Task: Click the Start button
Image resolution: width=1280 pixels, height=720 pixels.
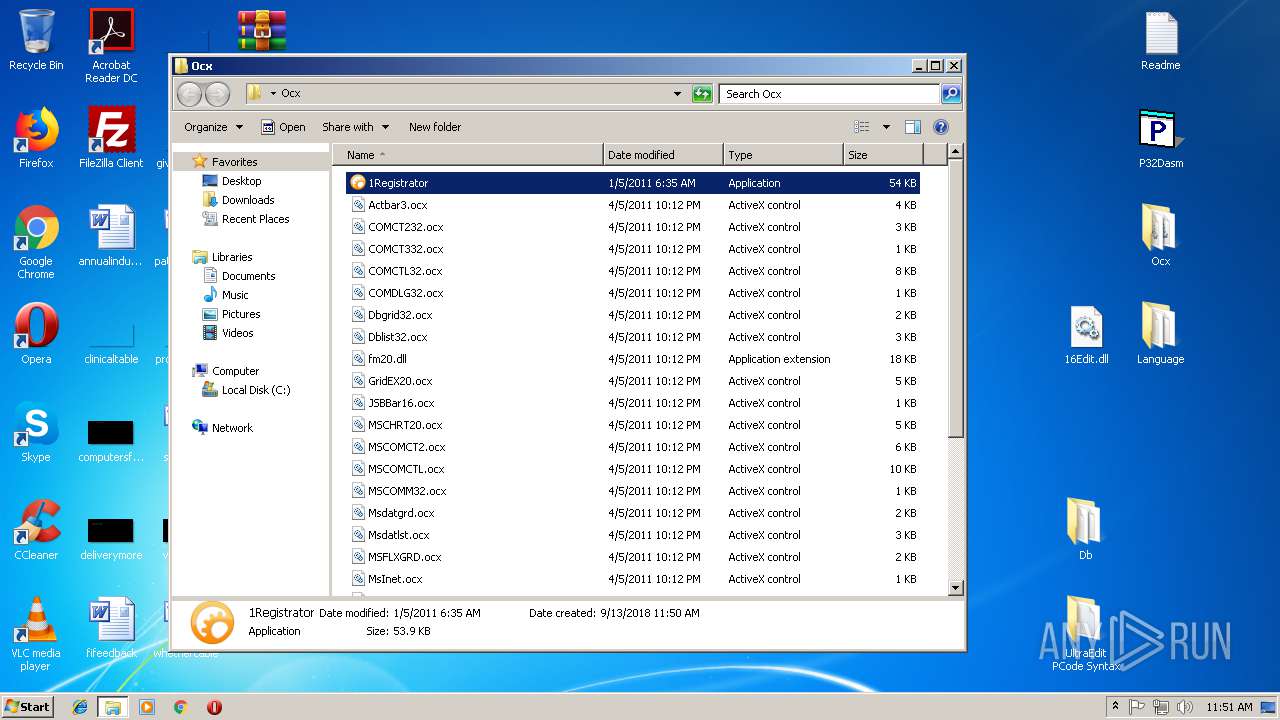Action: point(27,706)
